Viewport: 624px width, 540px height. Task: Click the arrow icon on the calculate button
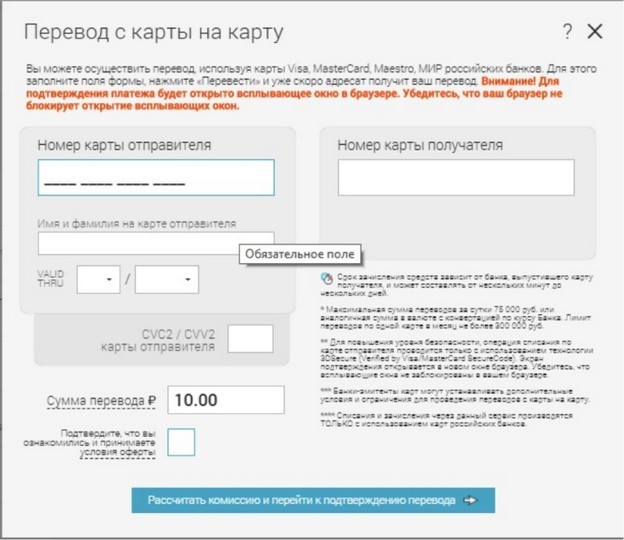pos(470,500)
